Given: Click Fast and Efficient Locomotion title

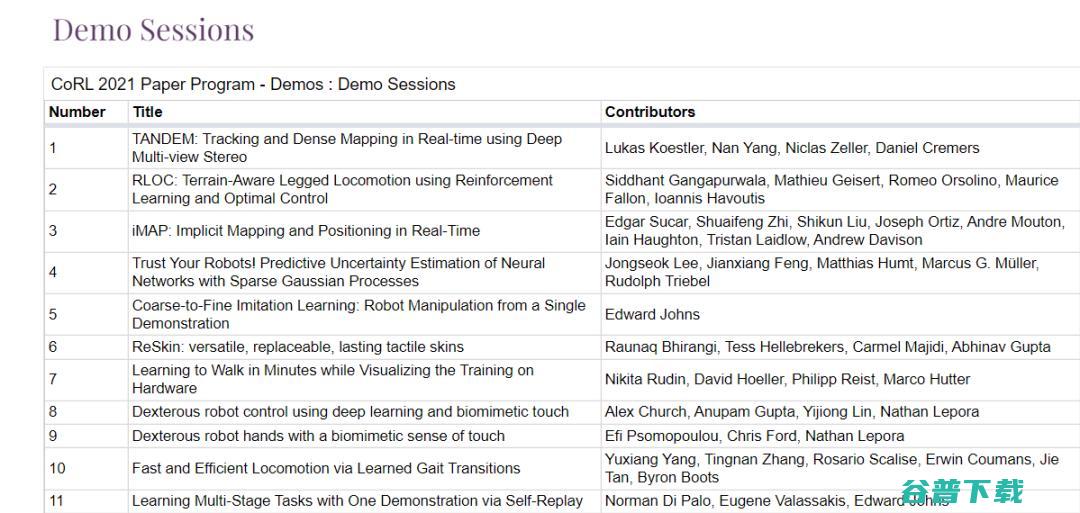Looking at the screenshot, I should pyautogui.click(x=326, y=468).
